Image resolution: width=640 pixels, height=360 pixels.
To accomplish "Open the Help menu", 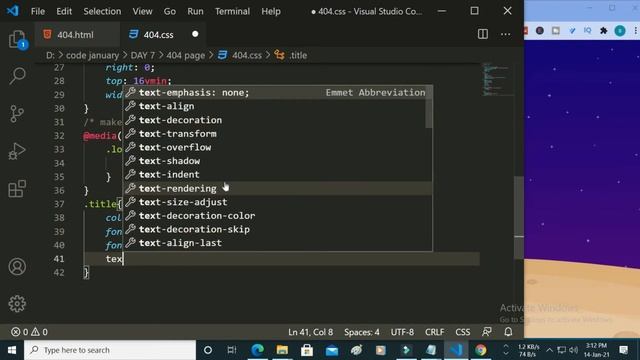I will [x=271, y=11].
